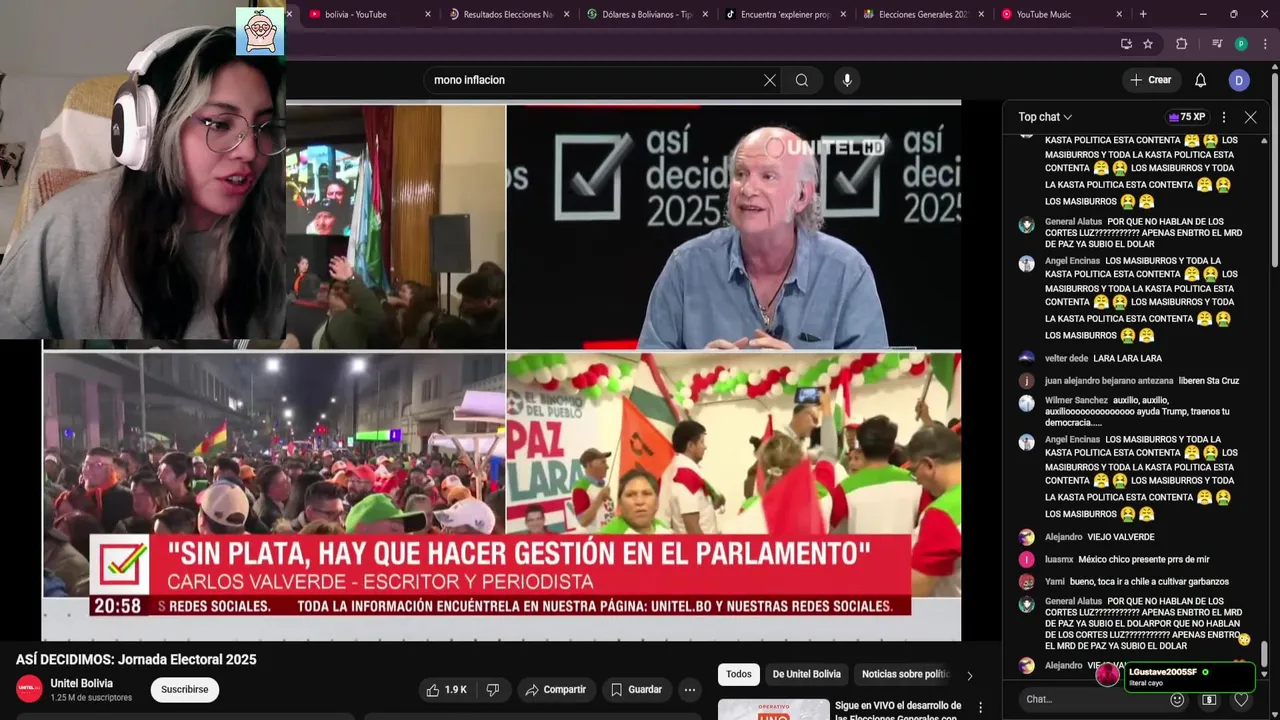This screenshot has height=720, width=1280.
Task: Install app icon in address bar
Action: (x=1126, y=44)
